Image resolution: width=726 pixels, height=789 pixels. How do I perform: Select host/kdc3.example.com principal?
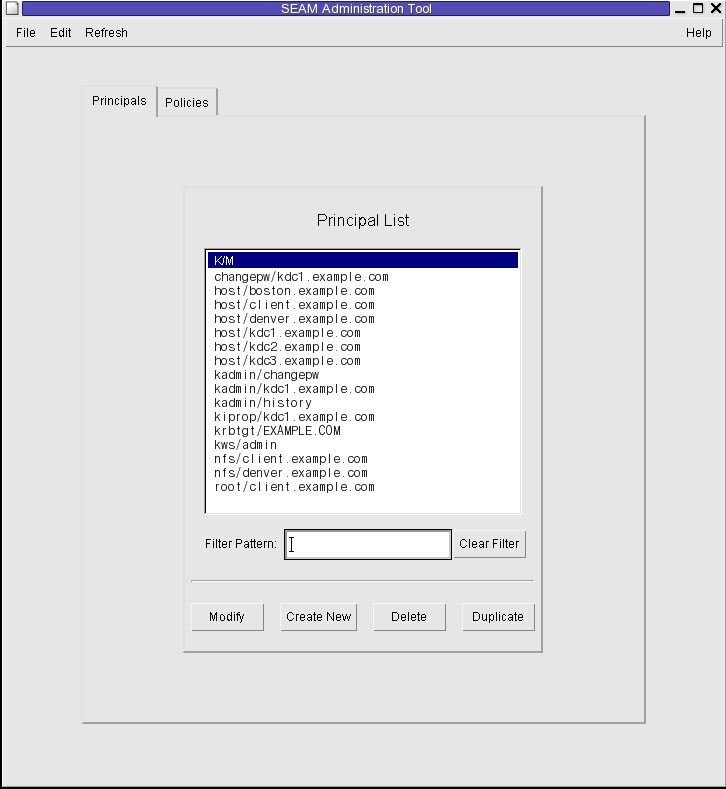363,361
